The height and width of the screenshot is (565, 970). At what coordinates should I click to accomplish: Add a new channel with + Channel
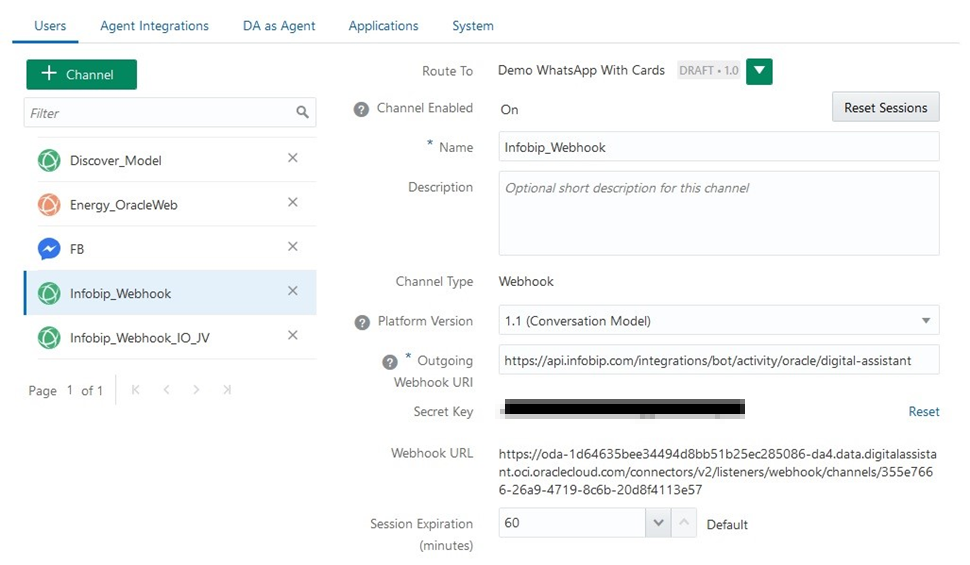click(81, 75)
